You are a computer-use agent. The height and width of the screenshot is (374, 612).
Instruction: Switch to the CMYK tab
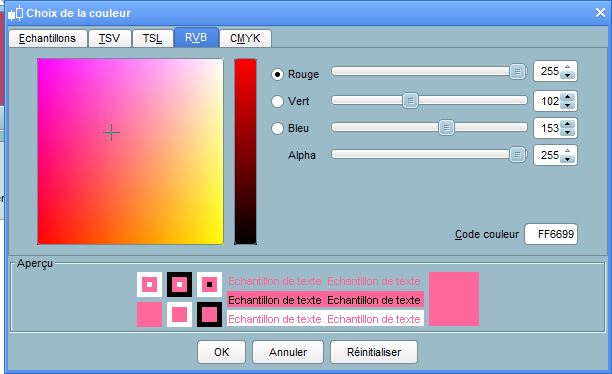(245, 38)
